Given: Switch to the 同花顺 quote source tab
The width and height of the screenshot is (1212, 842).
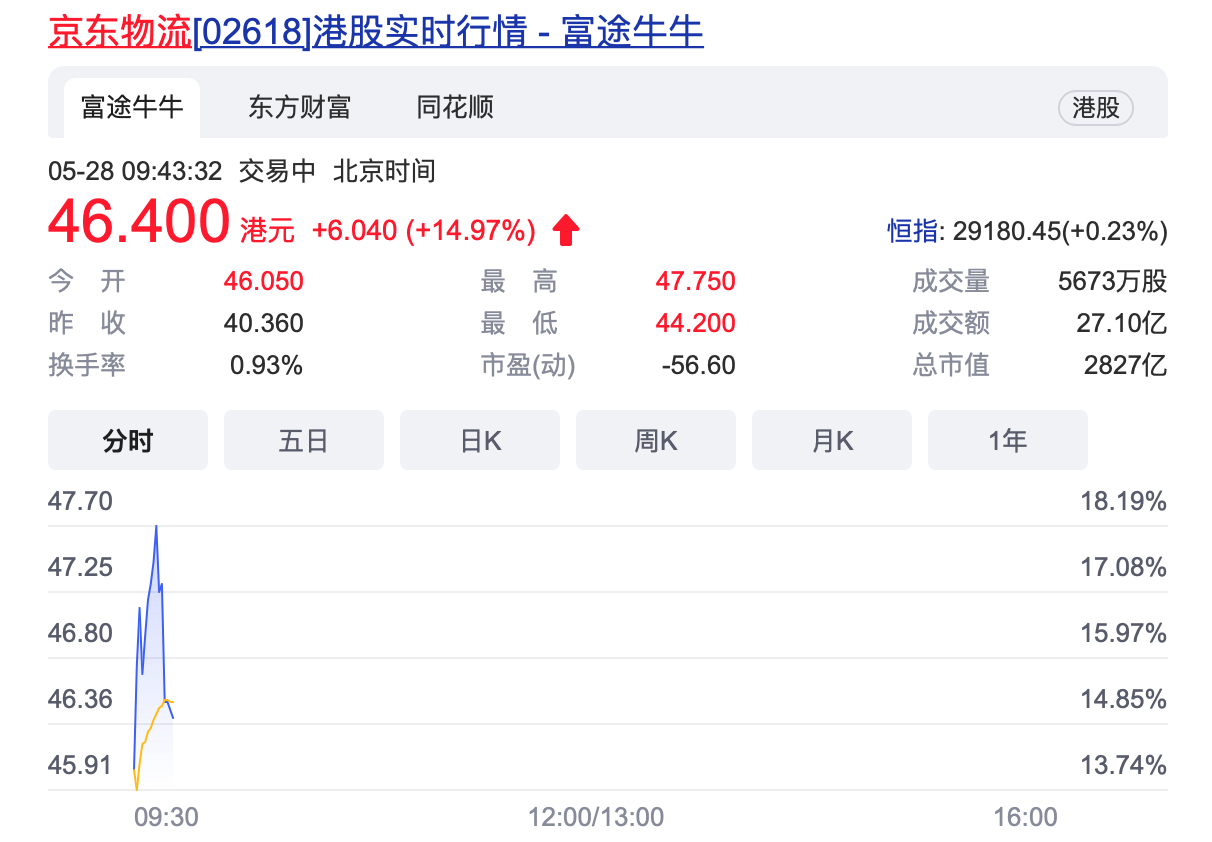Looking at the screenshot, I should 453,107.
